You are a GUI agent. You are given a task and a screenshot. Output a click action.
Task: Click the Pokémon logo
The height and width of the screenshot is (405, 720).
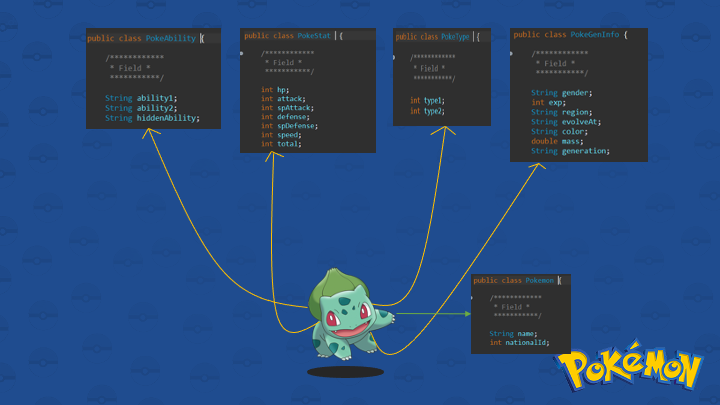[x=629, y=366]
